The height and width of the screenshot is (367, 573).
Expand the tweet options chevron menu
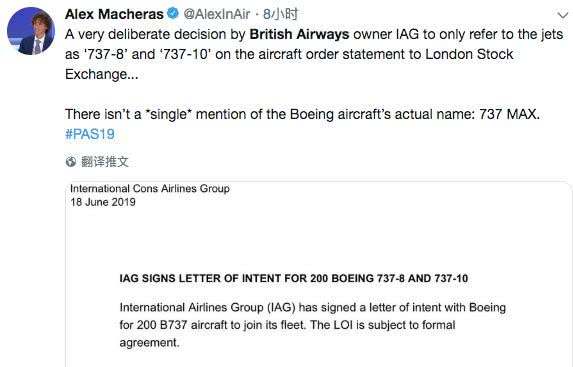563,15
